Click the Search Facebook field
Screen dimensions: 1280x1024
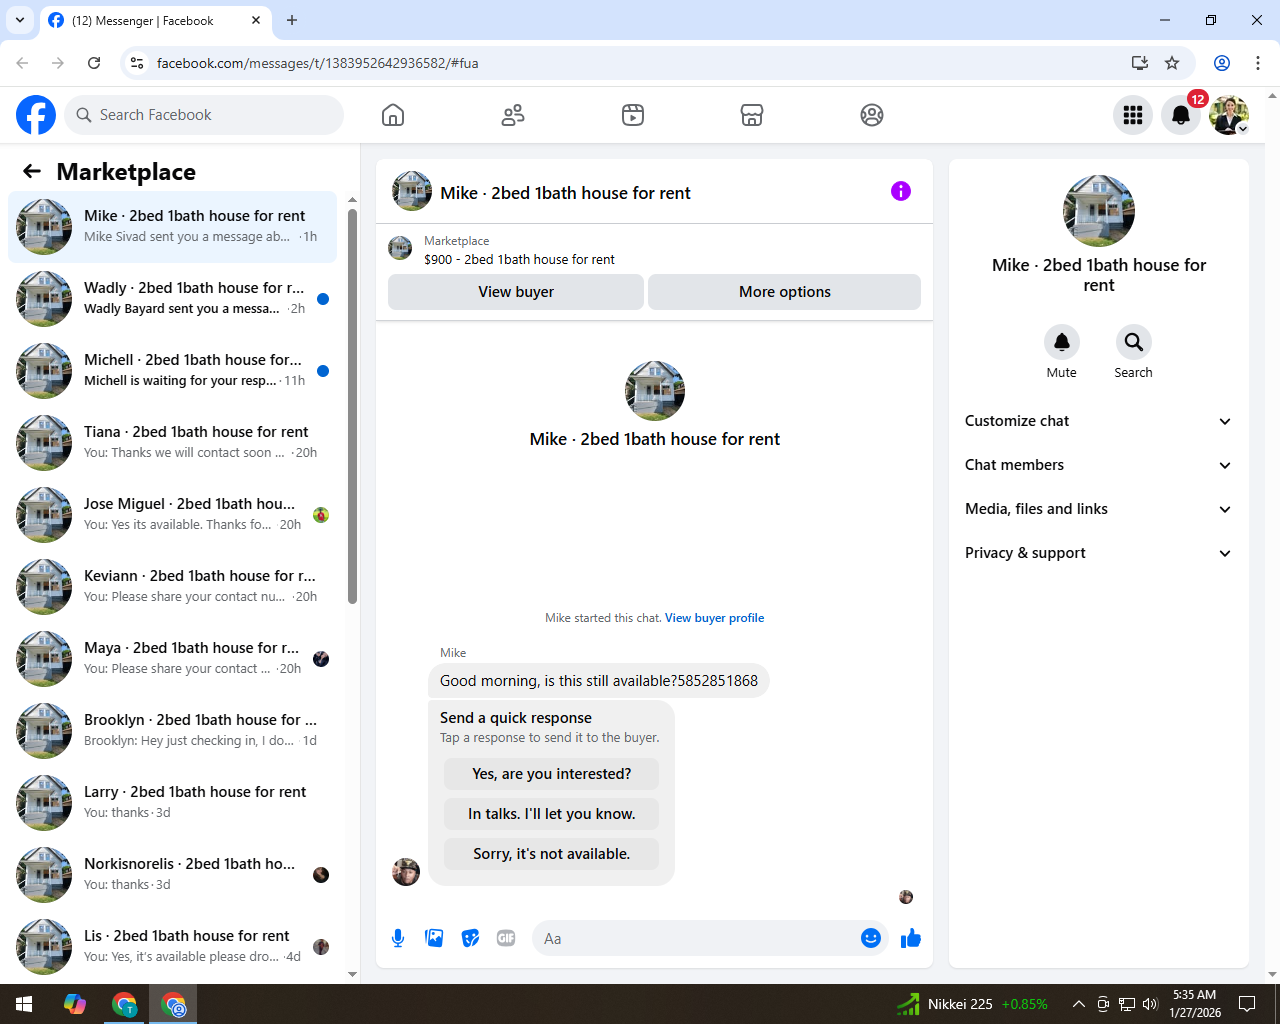pyautogui.click(x=204, y=115)
